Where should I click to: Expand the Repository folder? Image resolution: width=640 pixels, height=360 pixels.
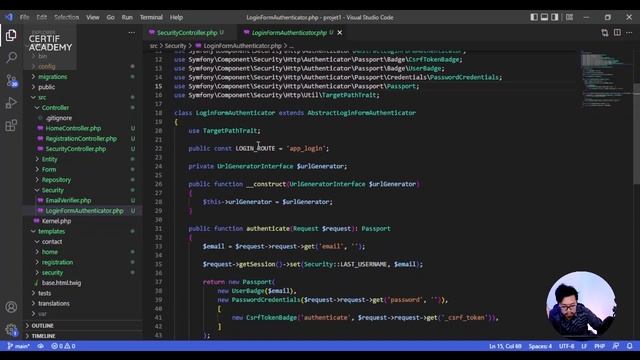pyautogui.click(x=56, y=180)
